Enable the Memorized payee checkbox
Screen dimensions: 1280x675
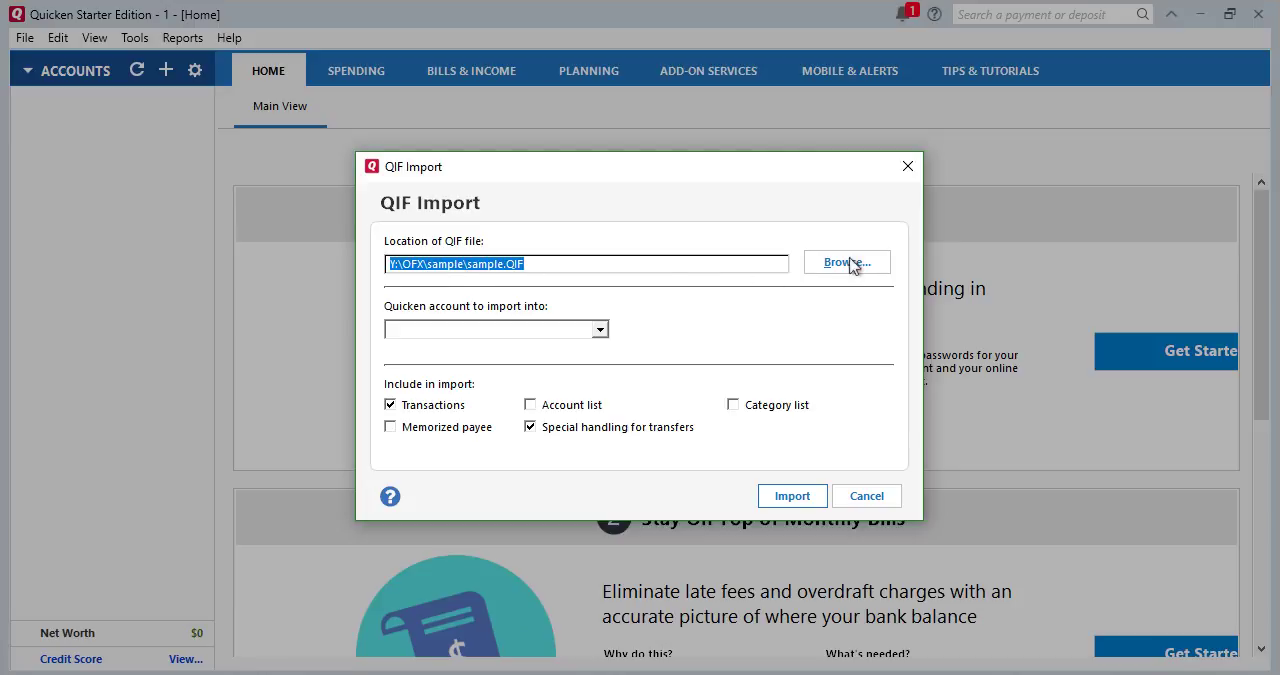pos(390,426)
